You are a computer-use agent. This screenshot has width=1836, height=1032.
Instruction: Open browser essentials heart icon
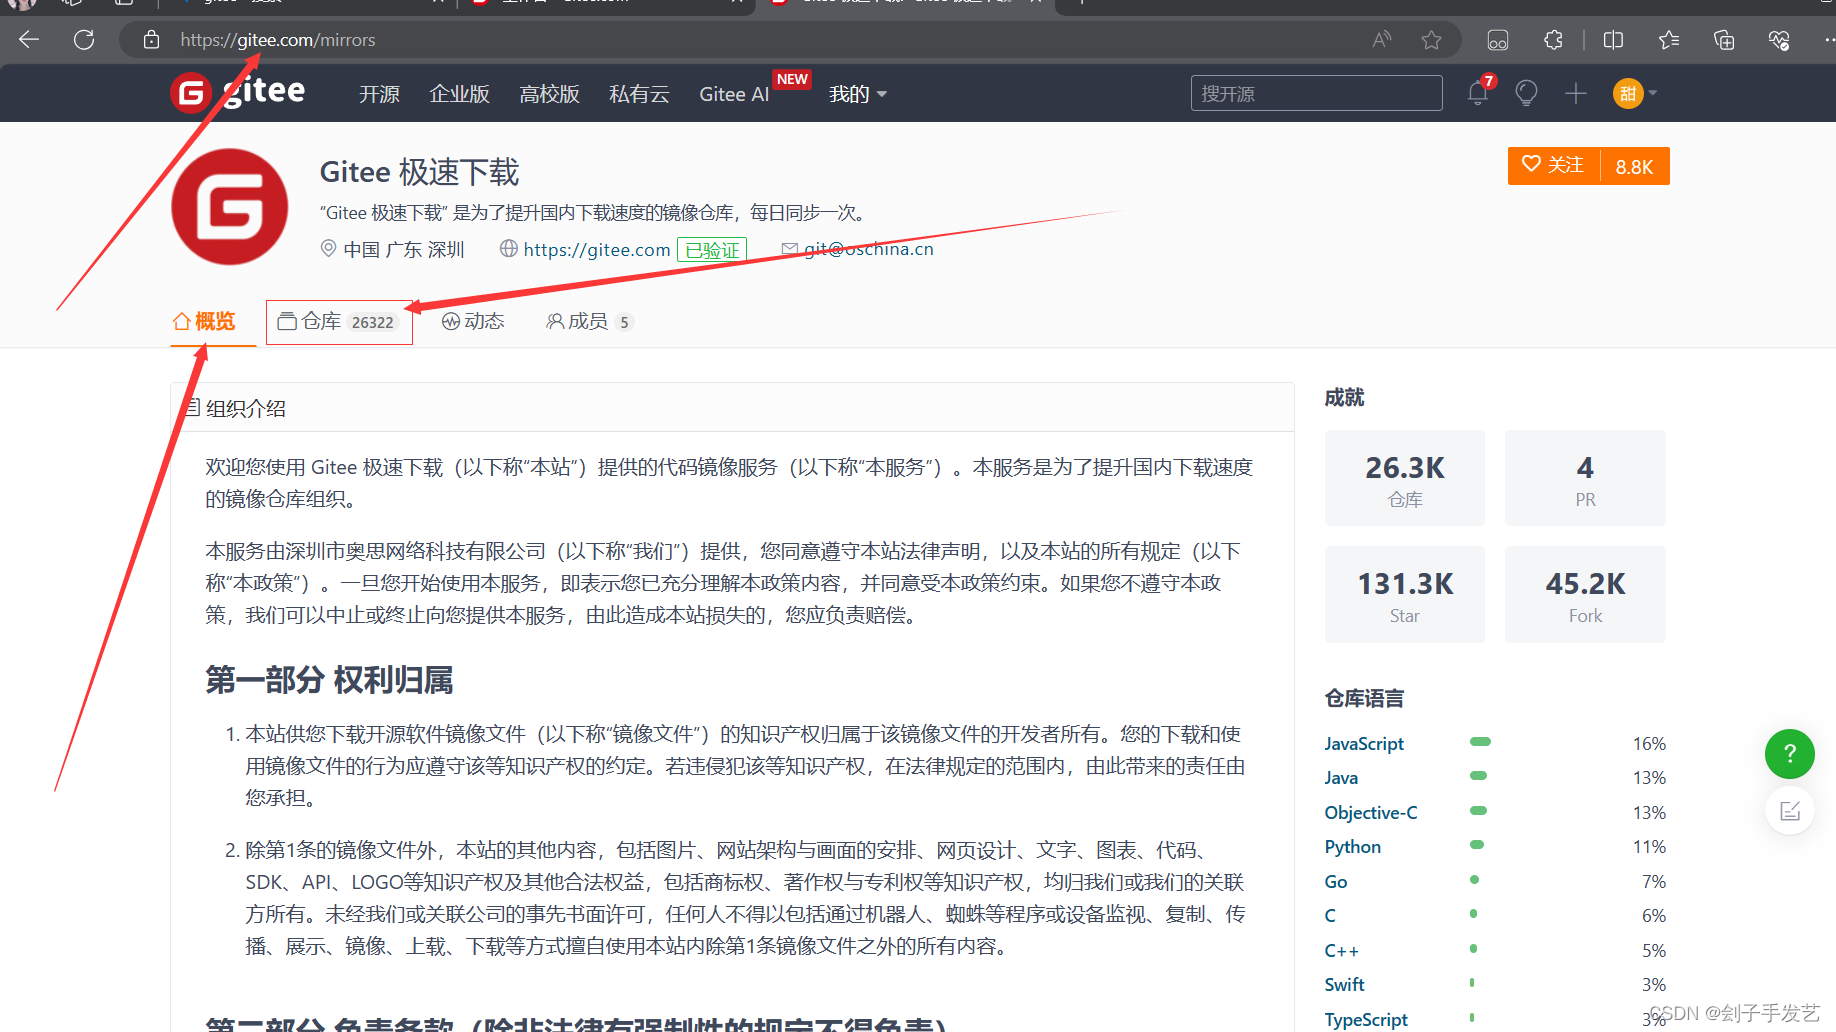click(1779, 40)
